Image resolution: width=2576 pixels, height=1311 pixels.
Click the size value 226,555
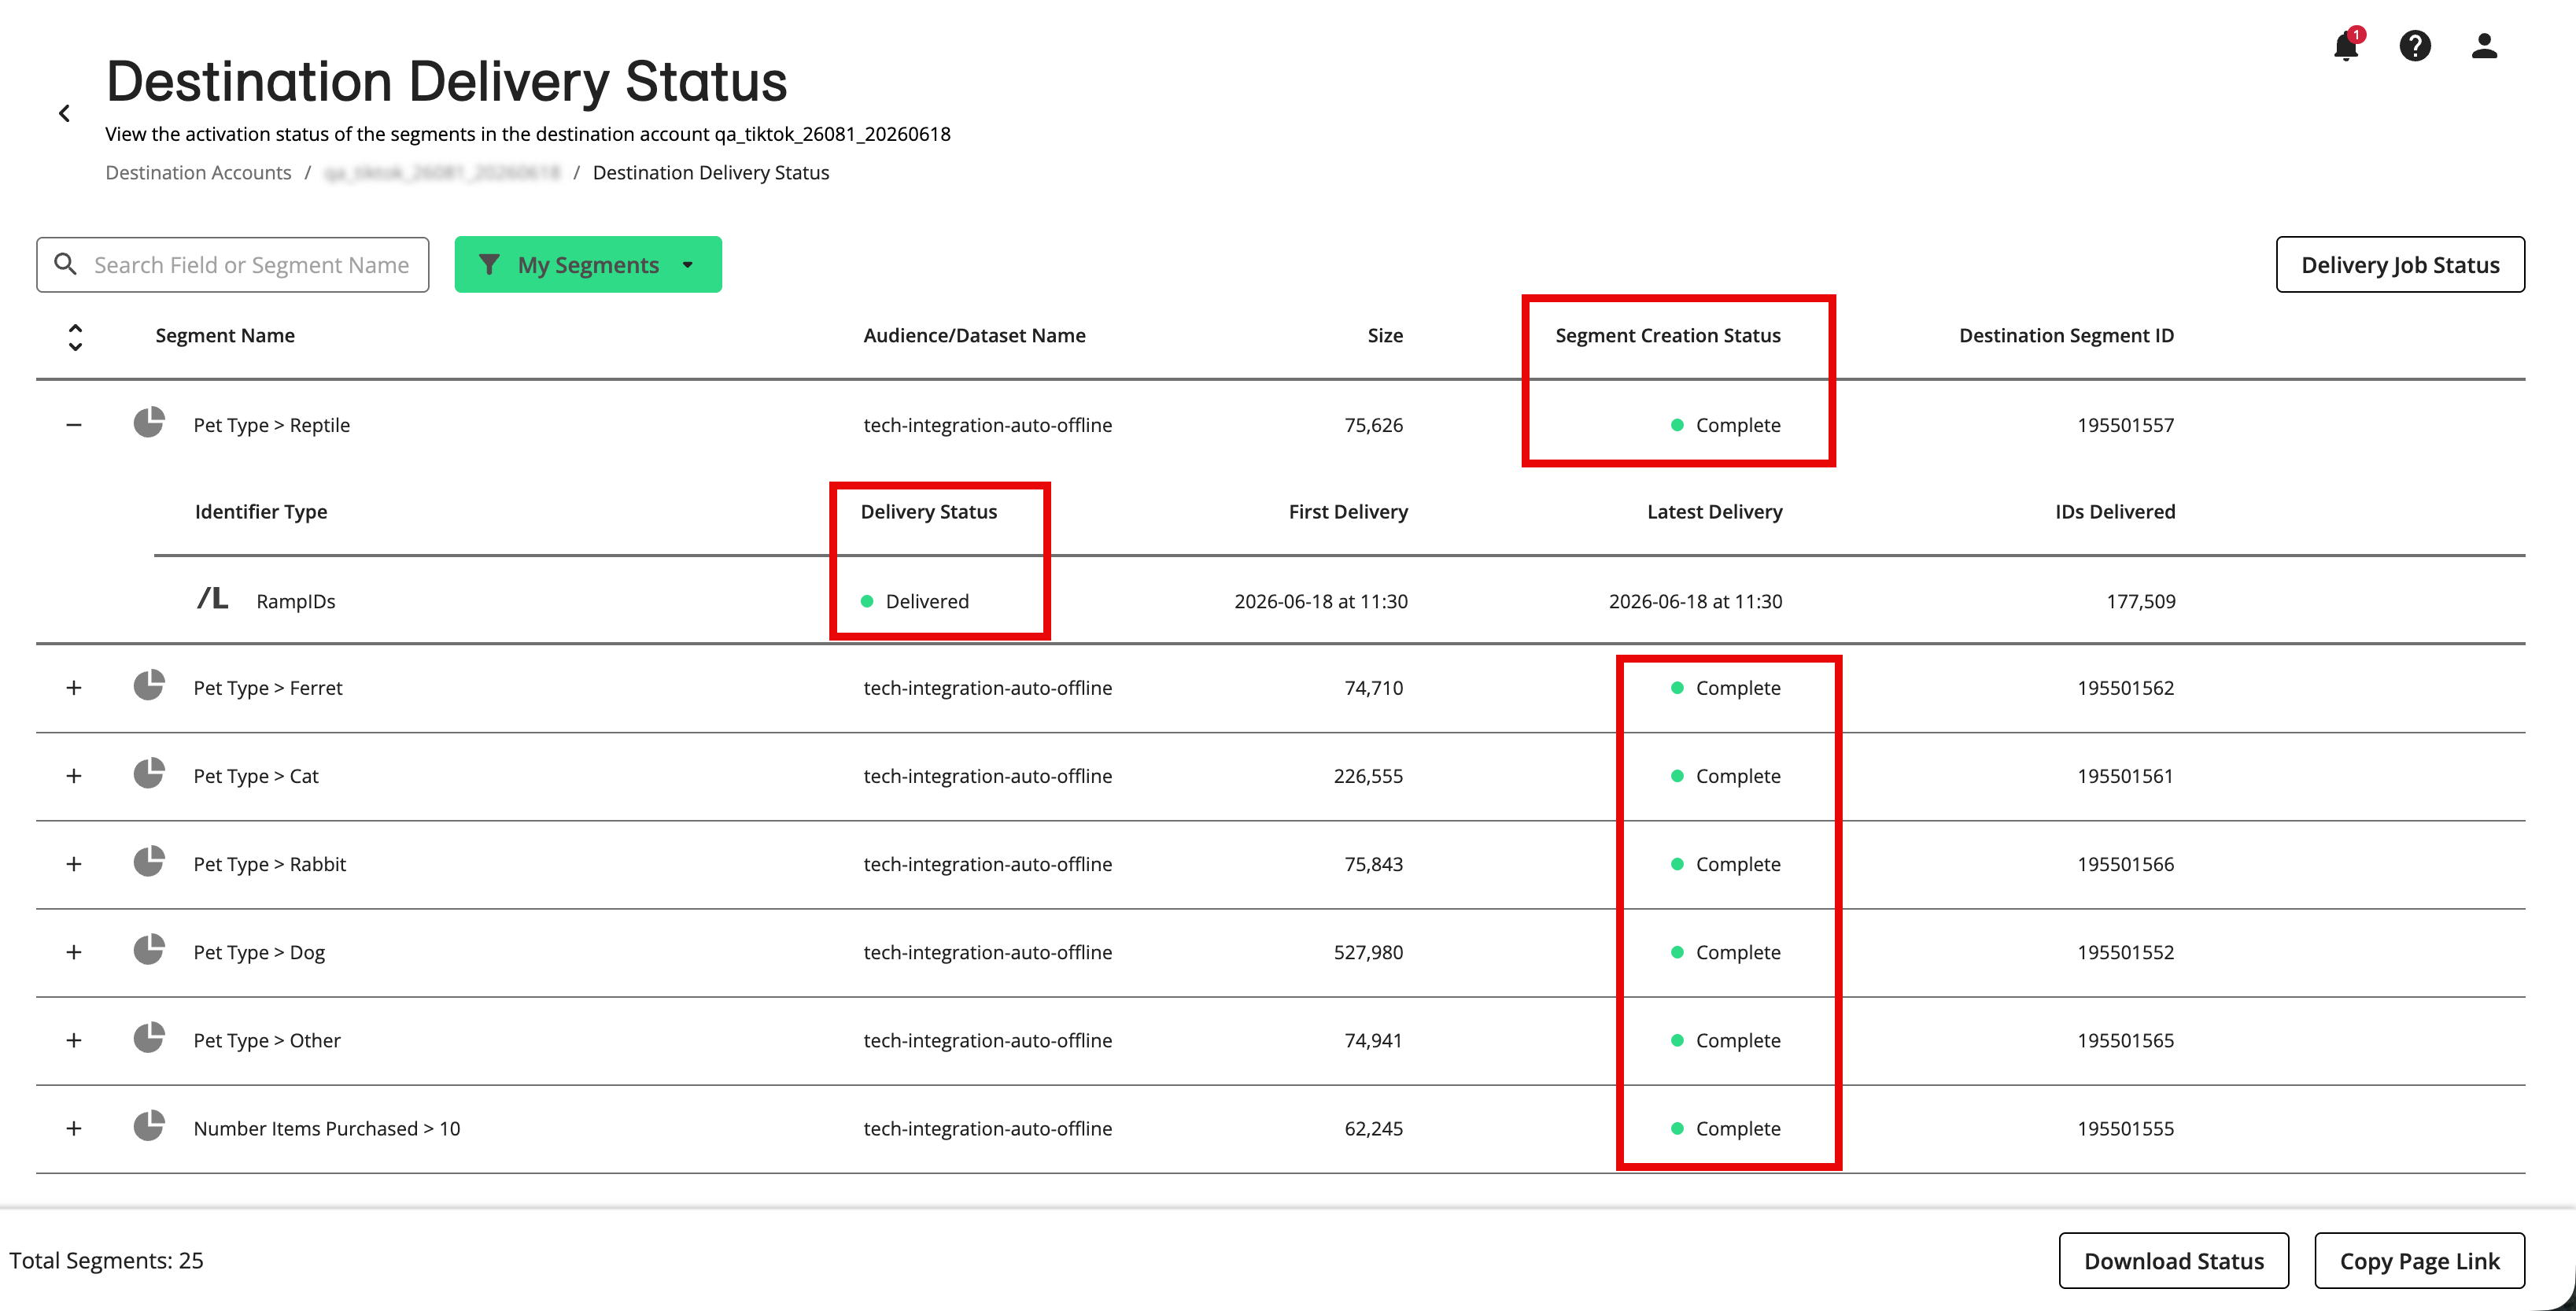(x=1369, y=776)
